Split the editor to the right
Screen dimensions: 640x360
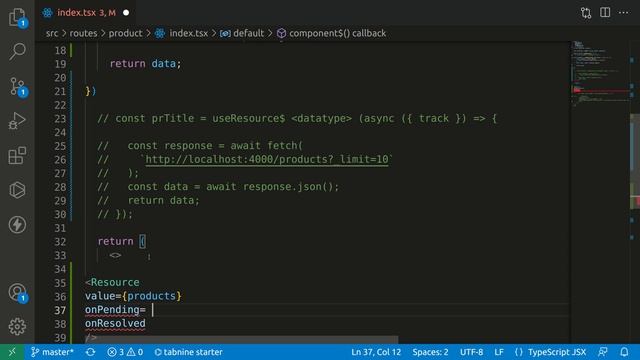pos(605,13)
